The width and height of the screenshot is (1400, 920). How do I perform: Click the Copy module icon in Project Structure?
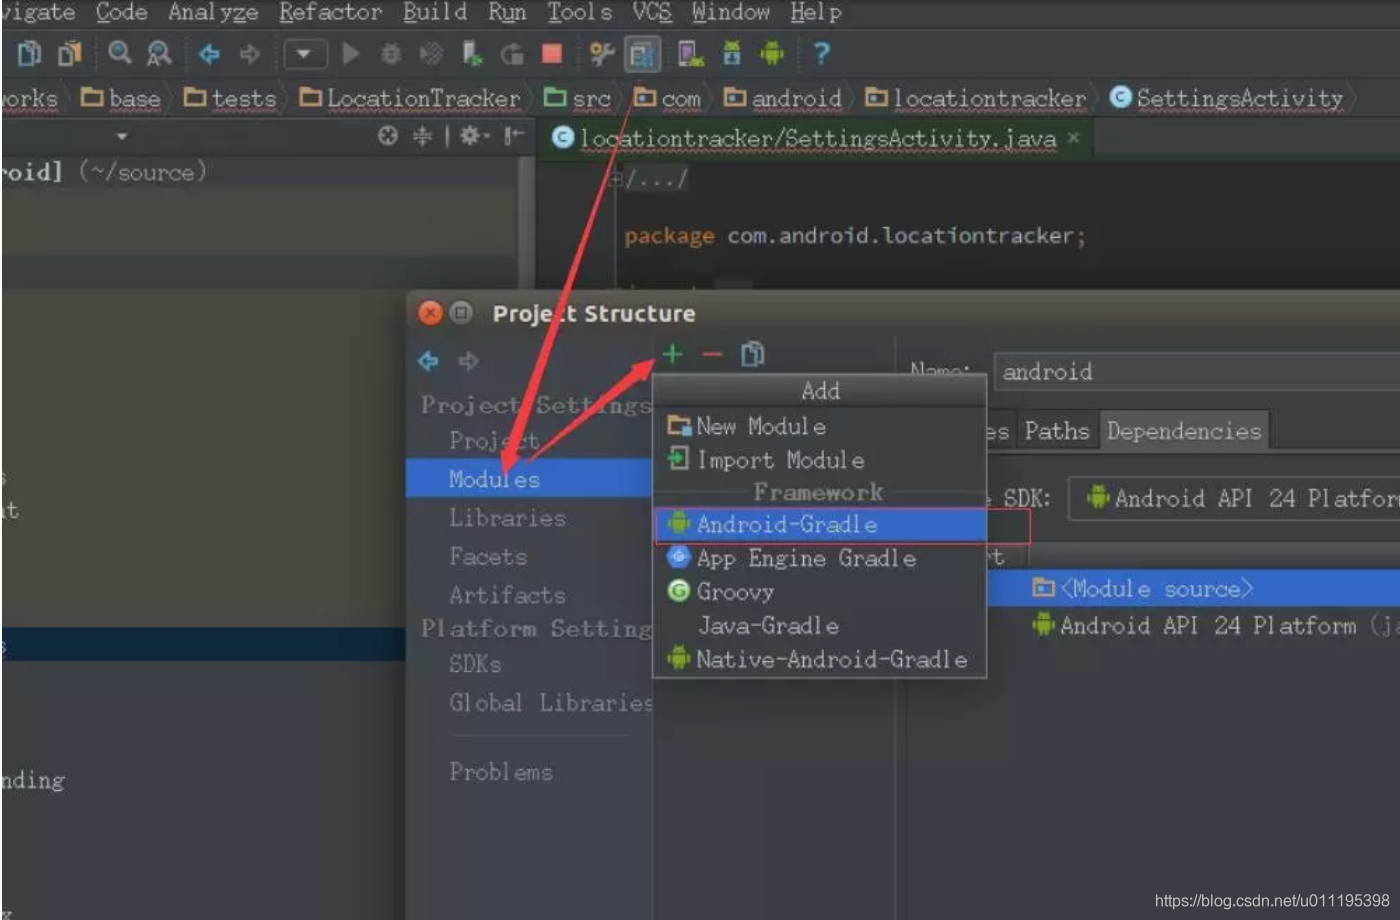[x=752, y=353]
